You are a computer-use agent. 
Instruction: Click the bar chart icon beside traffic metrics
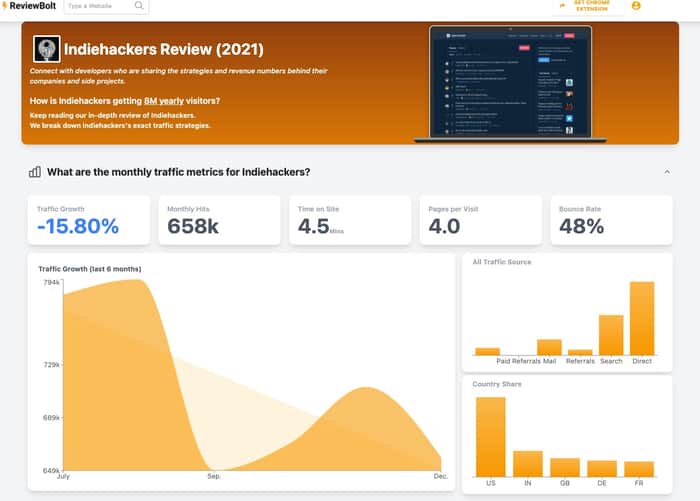click(x=35, y=172)
